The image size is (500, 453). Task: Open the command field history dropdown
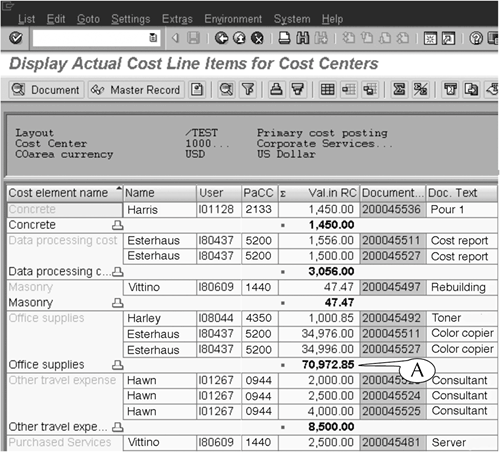point(153,38)
